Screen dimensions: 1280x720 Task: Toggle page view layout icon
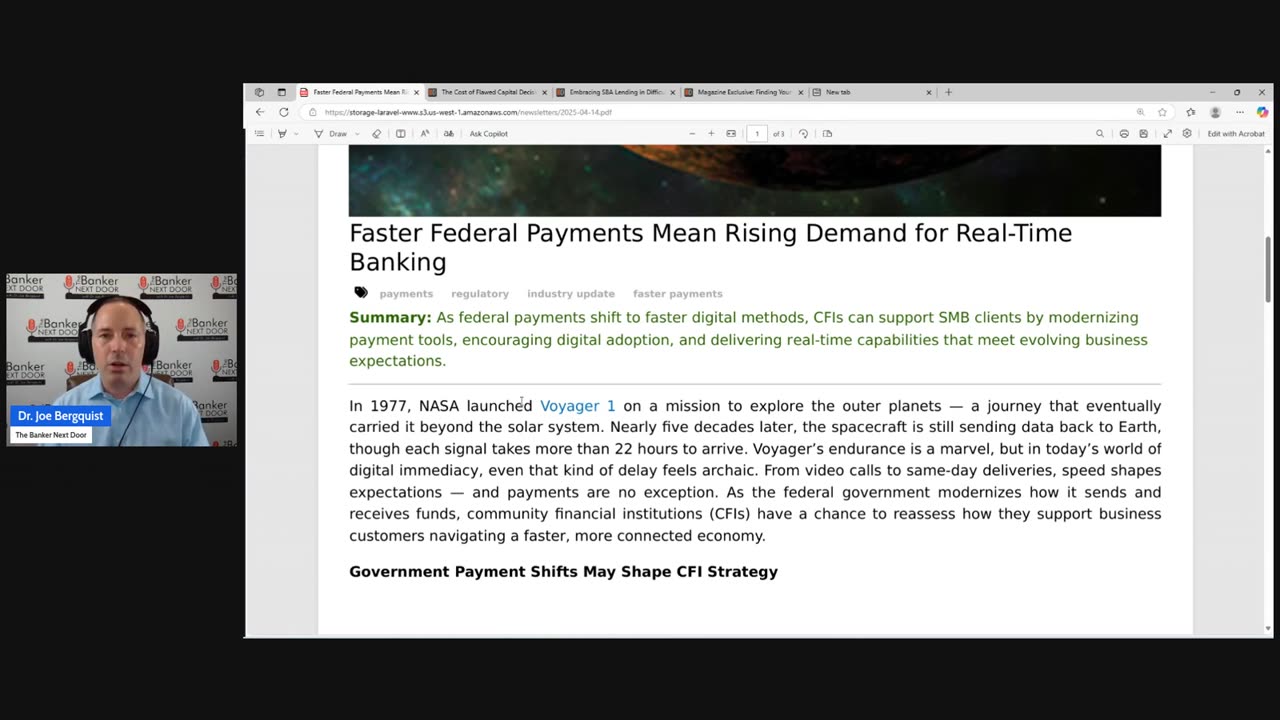click(401, 133)
